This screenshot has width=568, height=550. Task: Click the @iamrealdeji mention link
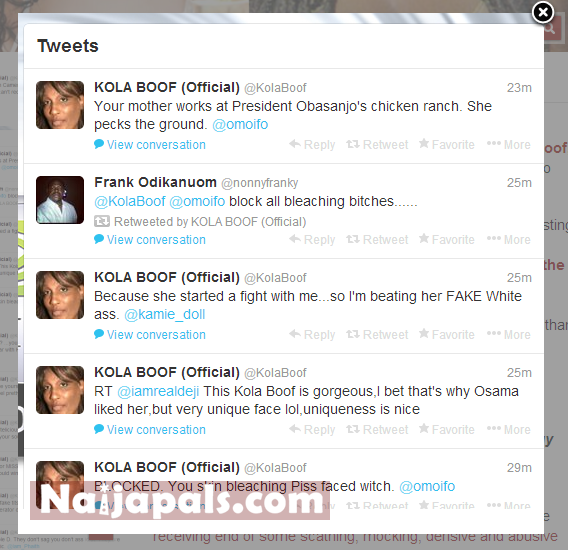[158, 391]
